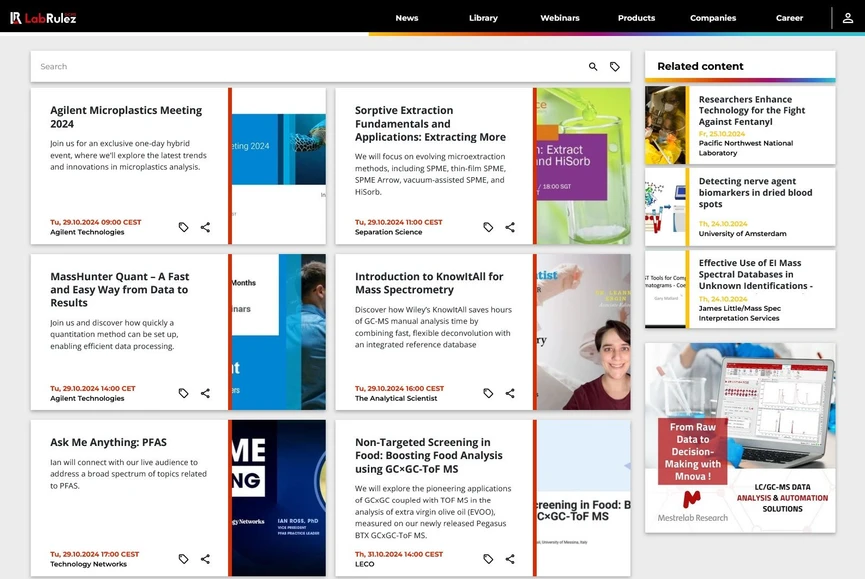Open Non-Targeted Screening in Food title
The height and width of the screenshot is (579, 865).
tap(429, 455)
